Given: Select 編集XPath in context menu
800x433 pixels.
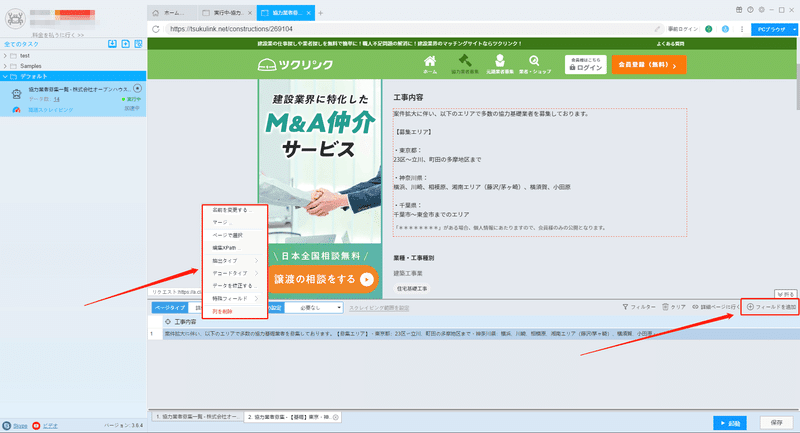Looking at the screenshot, I should coord(235,248).
